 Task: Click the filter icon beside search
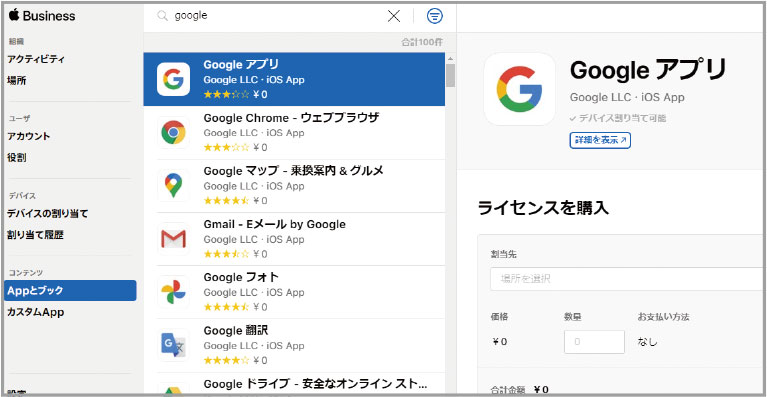[434, 16]
